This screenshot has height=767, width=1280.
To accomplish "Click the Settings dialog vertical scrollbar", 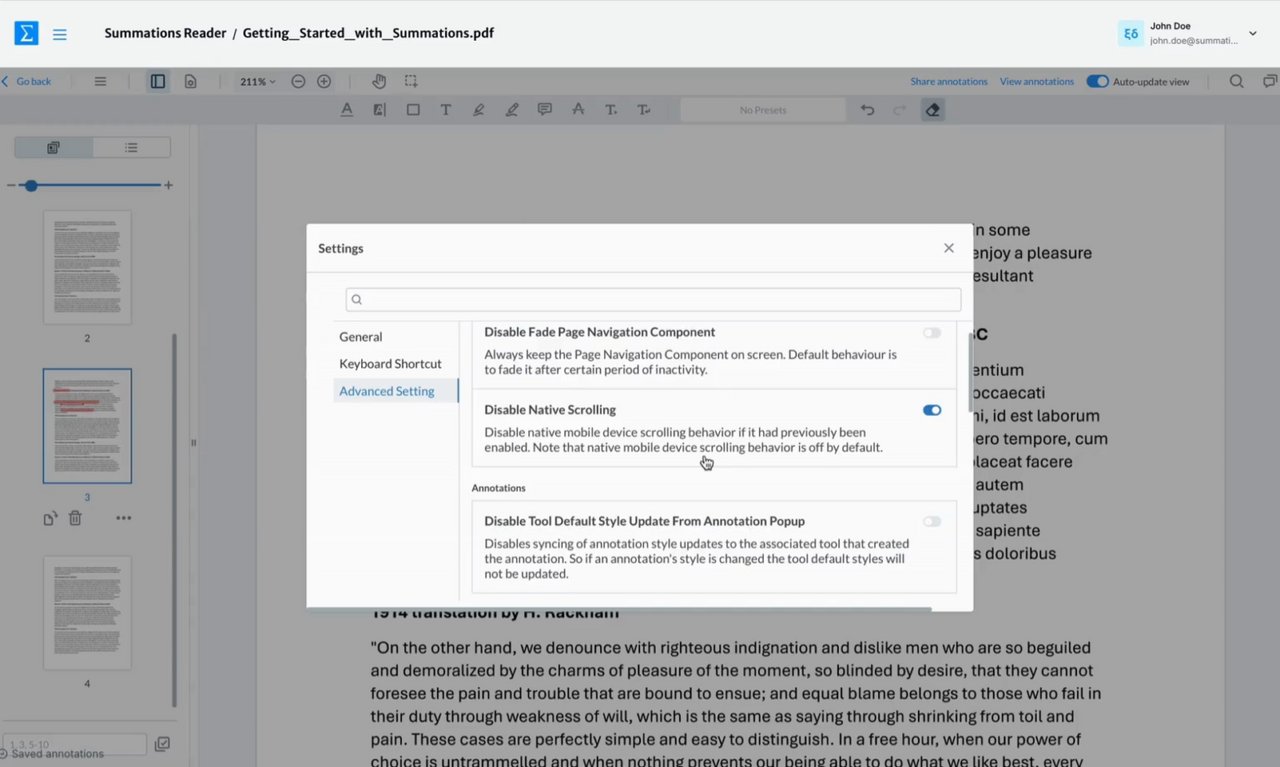I will [x=969, y=372].
